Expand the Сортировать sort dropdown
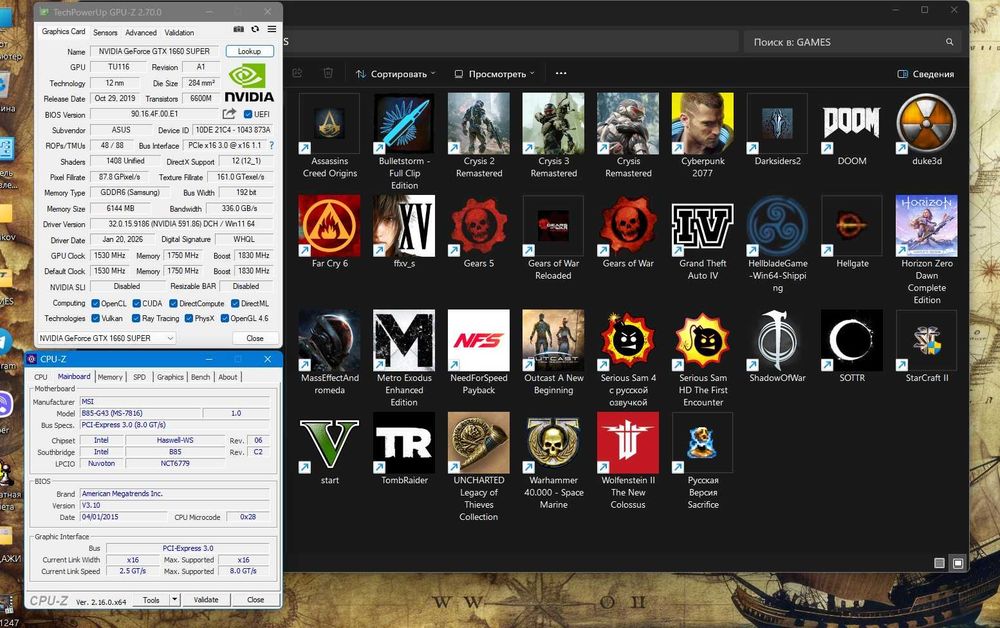 tap(396, 74)
